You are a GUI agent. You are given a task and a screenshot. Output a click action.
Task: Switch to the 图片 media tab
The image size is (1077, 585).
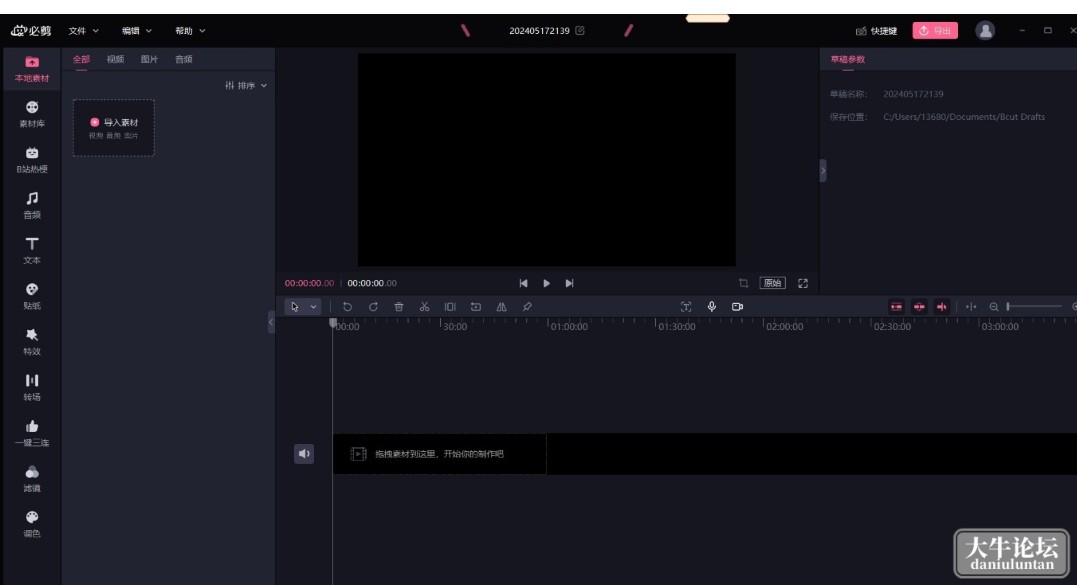(x=149, y=59)
